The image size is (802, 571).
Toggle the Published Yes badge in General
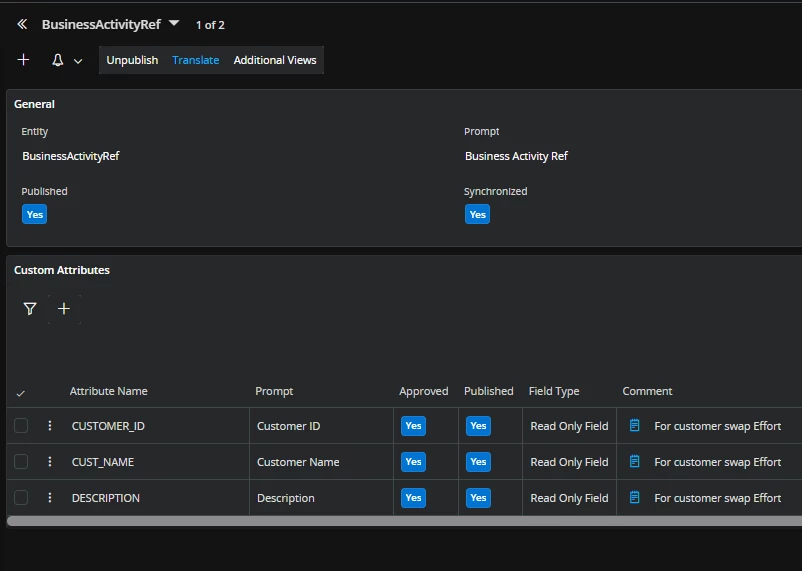click(35, 214)
